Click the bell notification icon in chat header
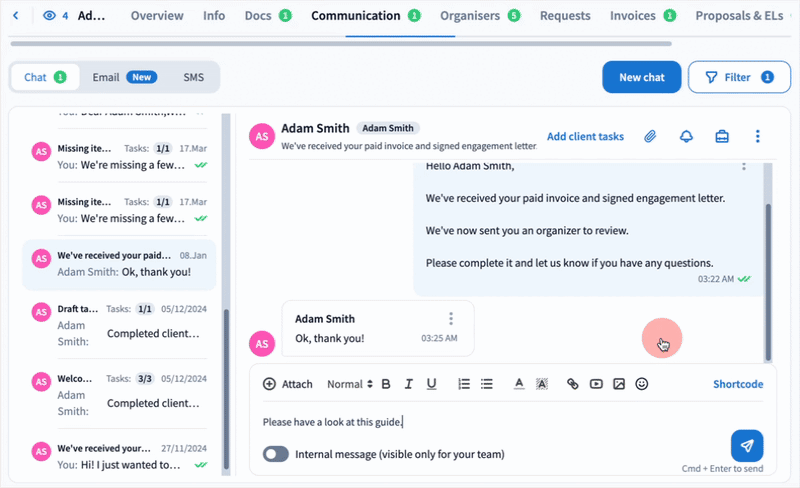 [686, 137]
